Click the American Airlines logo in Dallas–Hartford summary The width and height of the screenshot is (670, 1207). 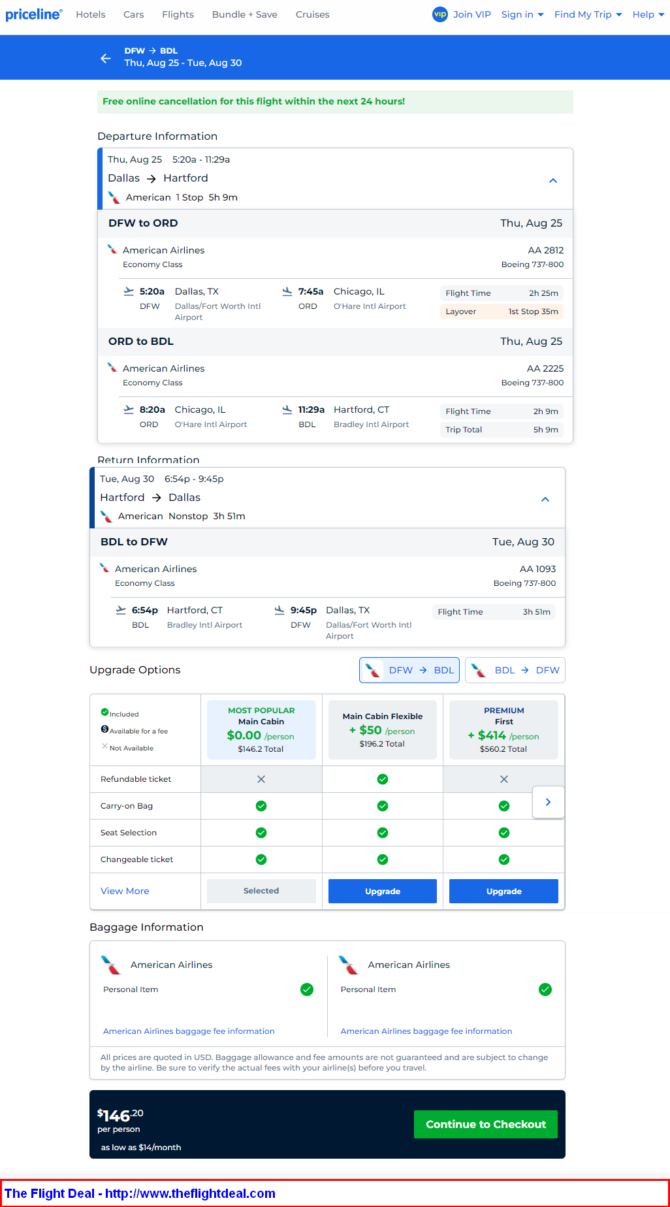[x=114, y=197]
